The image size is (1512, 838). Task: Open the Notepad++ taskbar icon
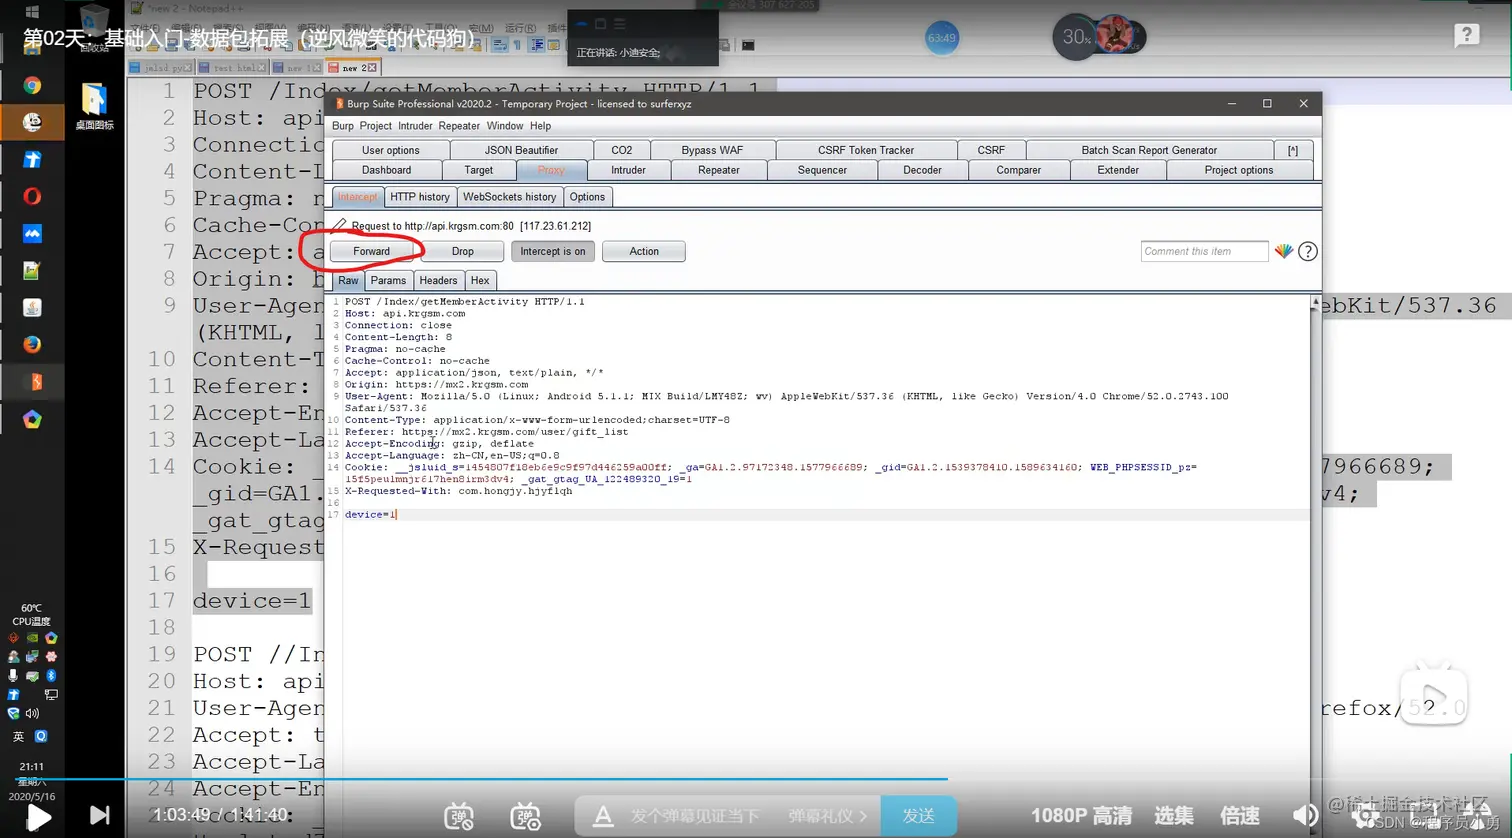[32, 270]
